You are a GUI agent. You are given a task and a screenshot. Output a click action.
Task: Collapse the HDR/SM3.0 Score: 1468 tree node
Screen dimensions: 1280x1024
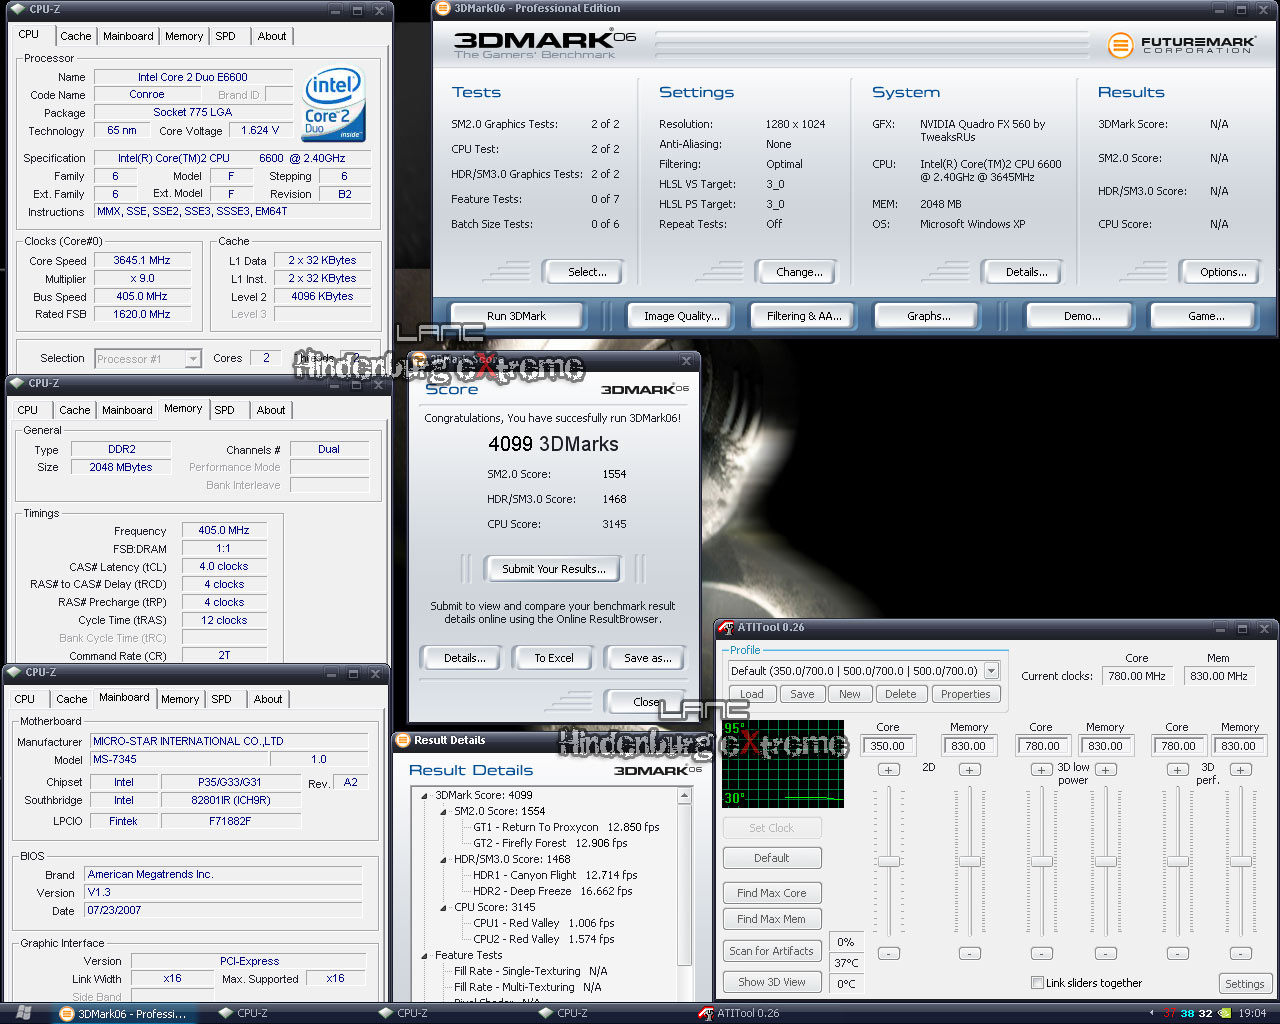[x=444, y=860]
